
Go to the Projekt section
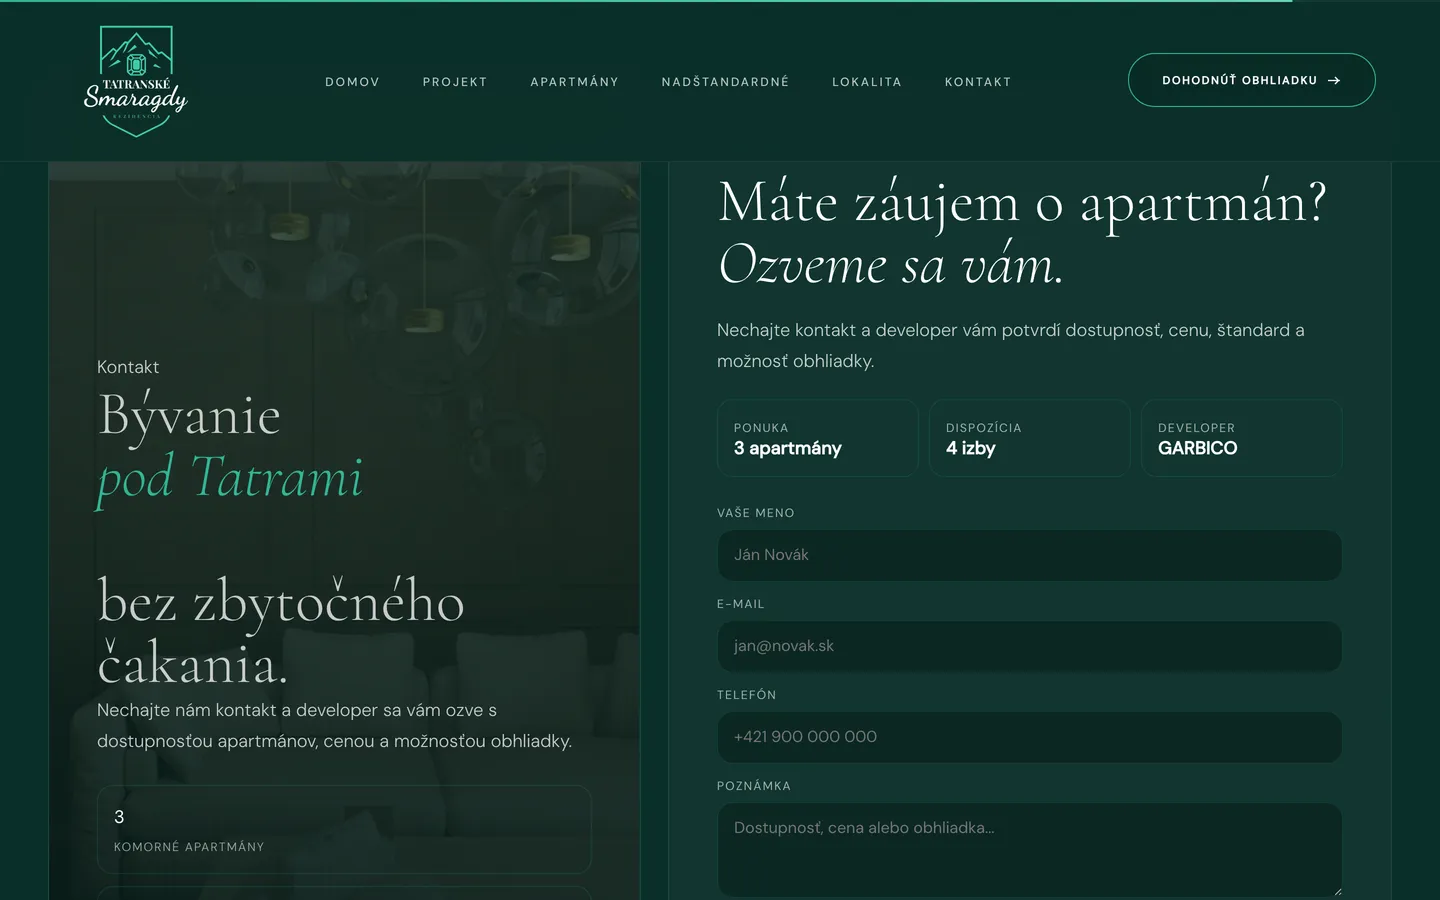tap(455, 82)
